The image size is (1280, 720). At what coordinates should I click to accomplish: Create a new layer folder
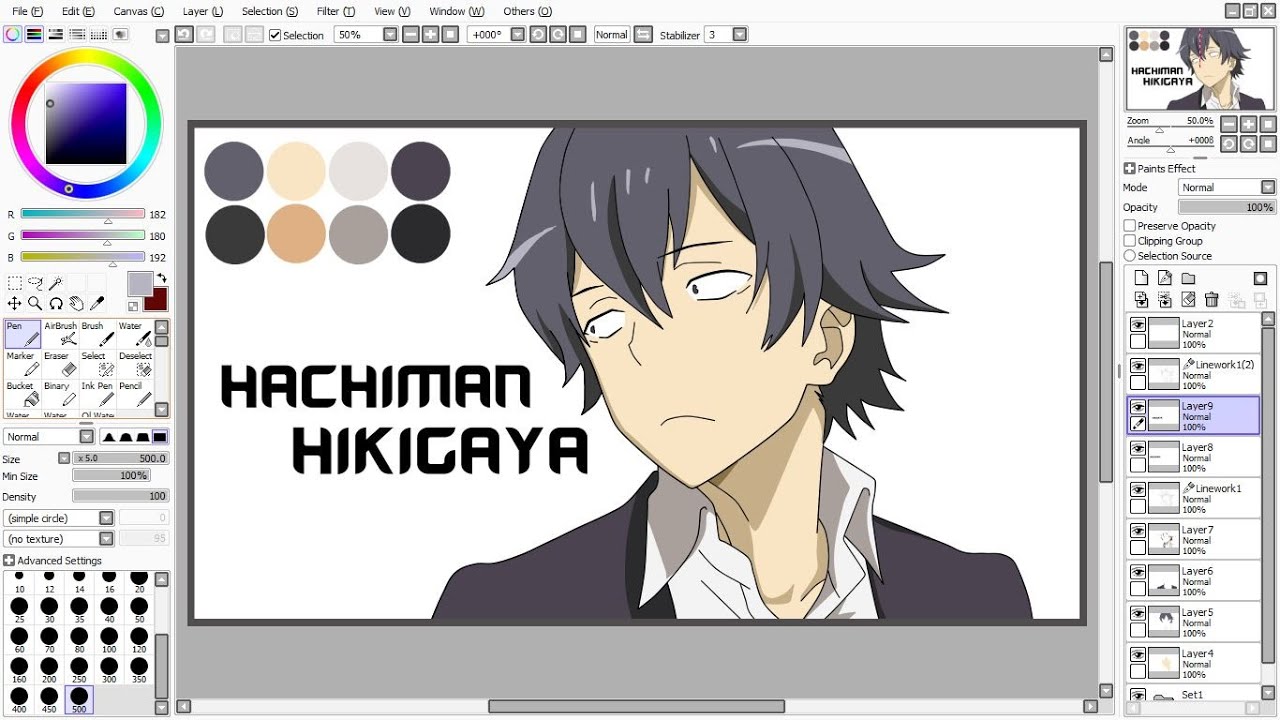(x=1188, y=278)
